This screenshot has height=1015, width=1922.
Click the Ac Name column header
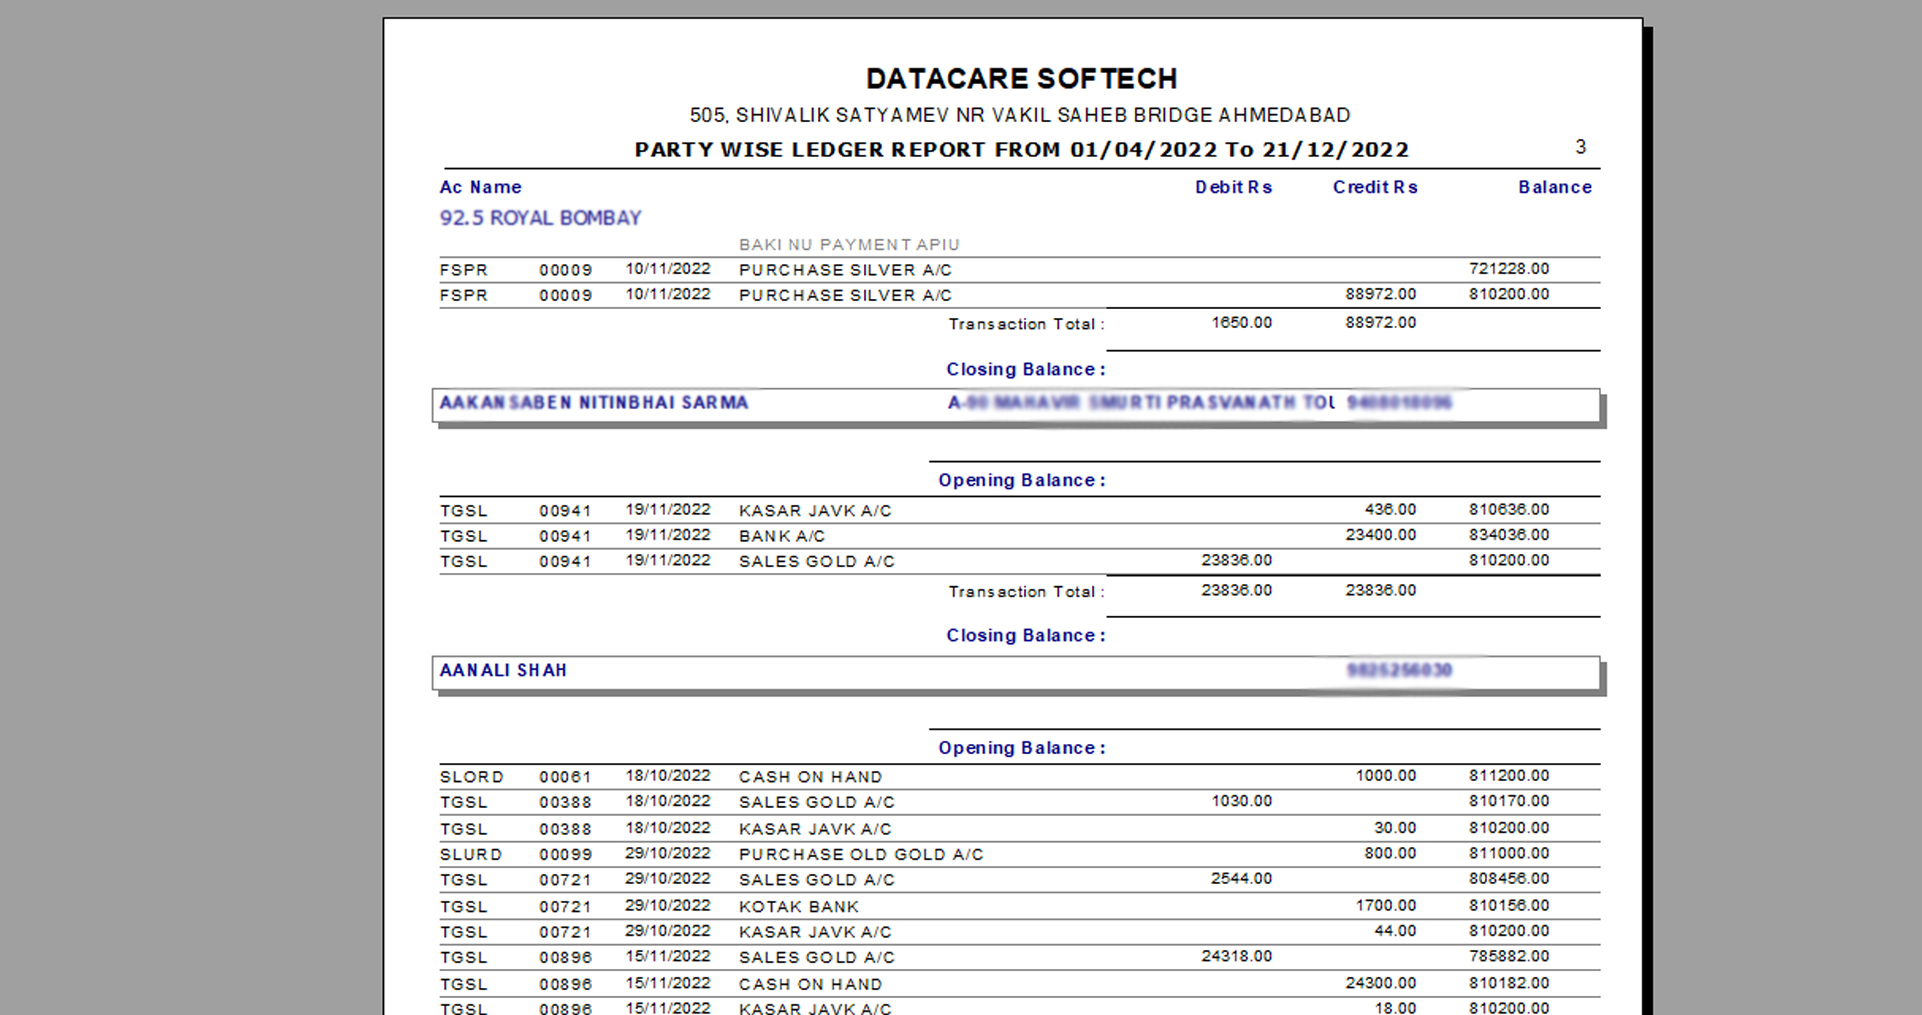(480, 187)
